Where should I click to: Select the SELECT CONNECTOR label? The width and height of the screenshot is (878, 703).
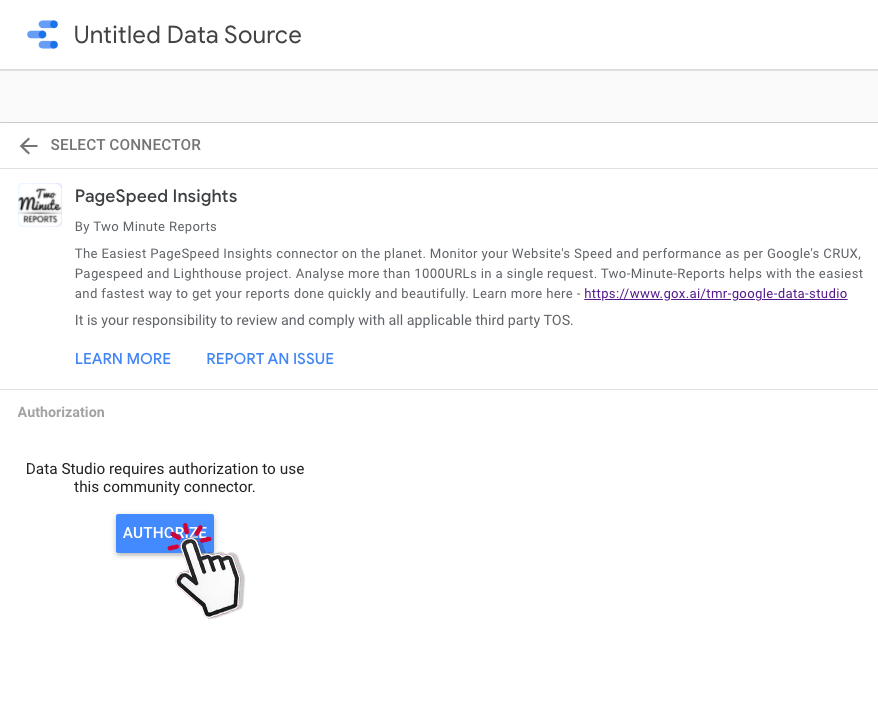(x=125, y=145)
